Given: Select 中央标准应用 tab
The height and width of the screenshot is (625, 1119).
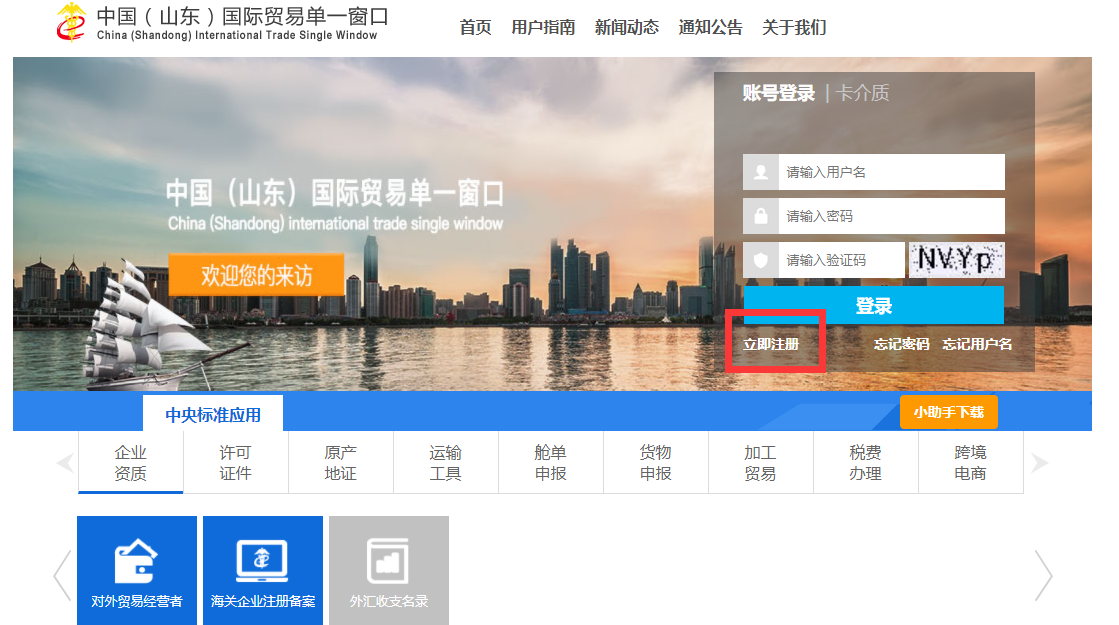Looking at the screenshot, I should click(213, 414).
